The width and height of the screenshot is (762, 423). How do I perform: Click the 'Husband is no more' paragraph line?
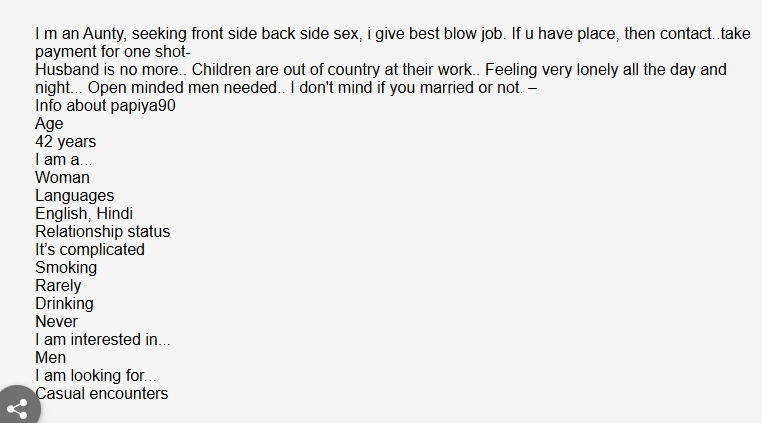point(381,70)
